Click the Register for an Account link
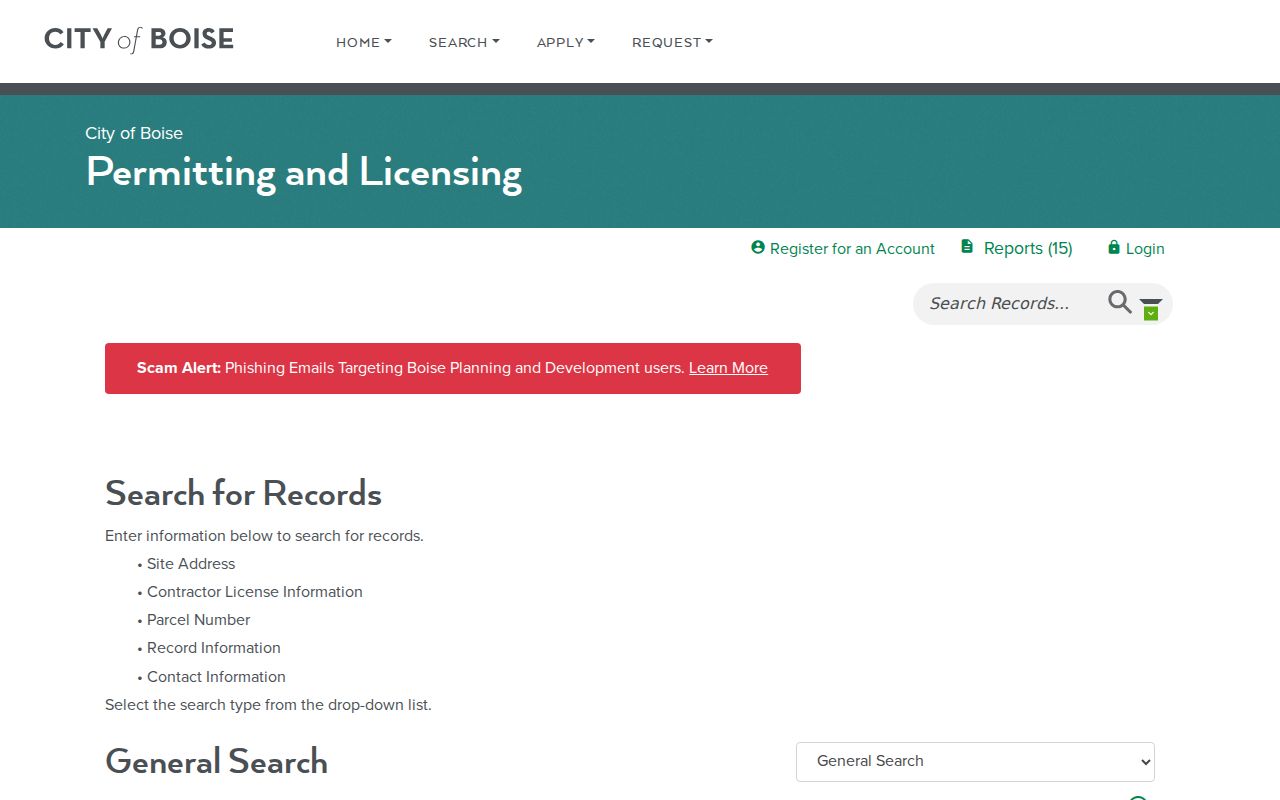The image size is (1280, 800). [843, 248]
